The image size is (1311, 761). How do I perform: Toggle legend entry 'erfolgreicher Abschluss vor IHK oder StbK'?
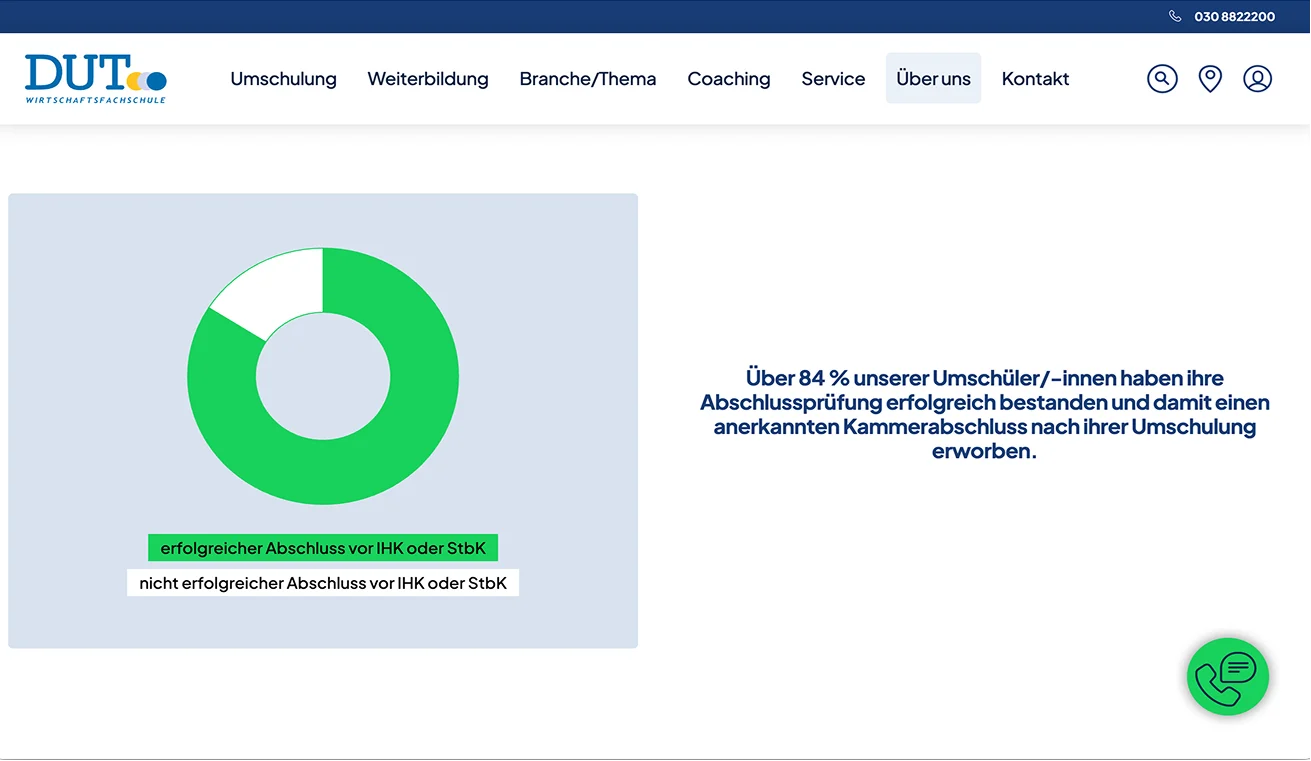click(323, 548)
